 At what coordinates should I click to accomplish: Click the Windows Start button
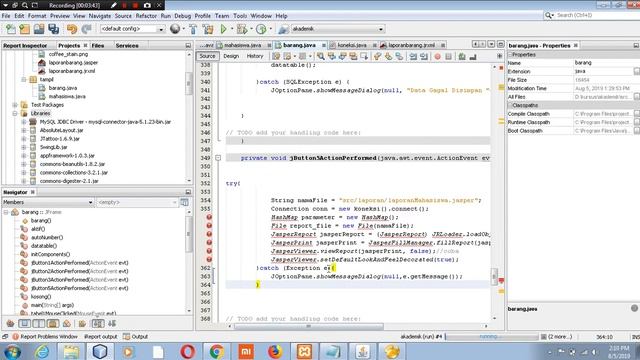click(12, 351)
